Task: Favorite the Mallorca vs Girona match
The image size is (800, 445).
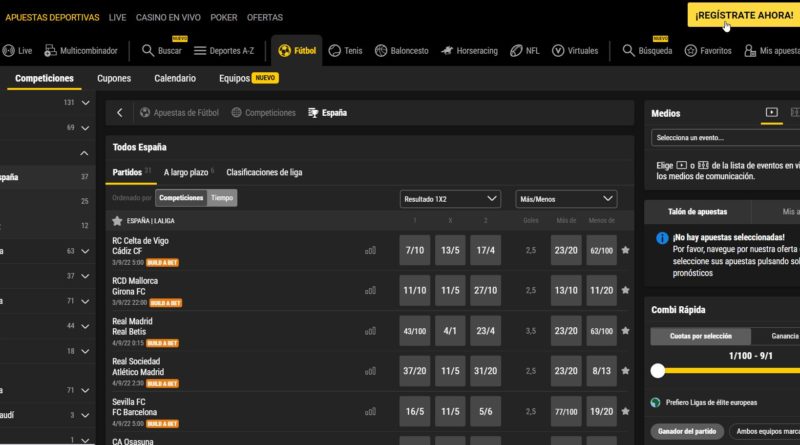Action: click(626, 290)
